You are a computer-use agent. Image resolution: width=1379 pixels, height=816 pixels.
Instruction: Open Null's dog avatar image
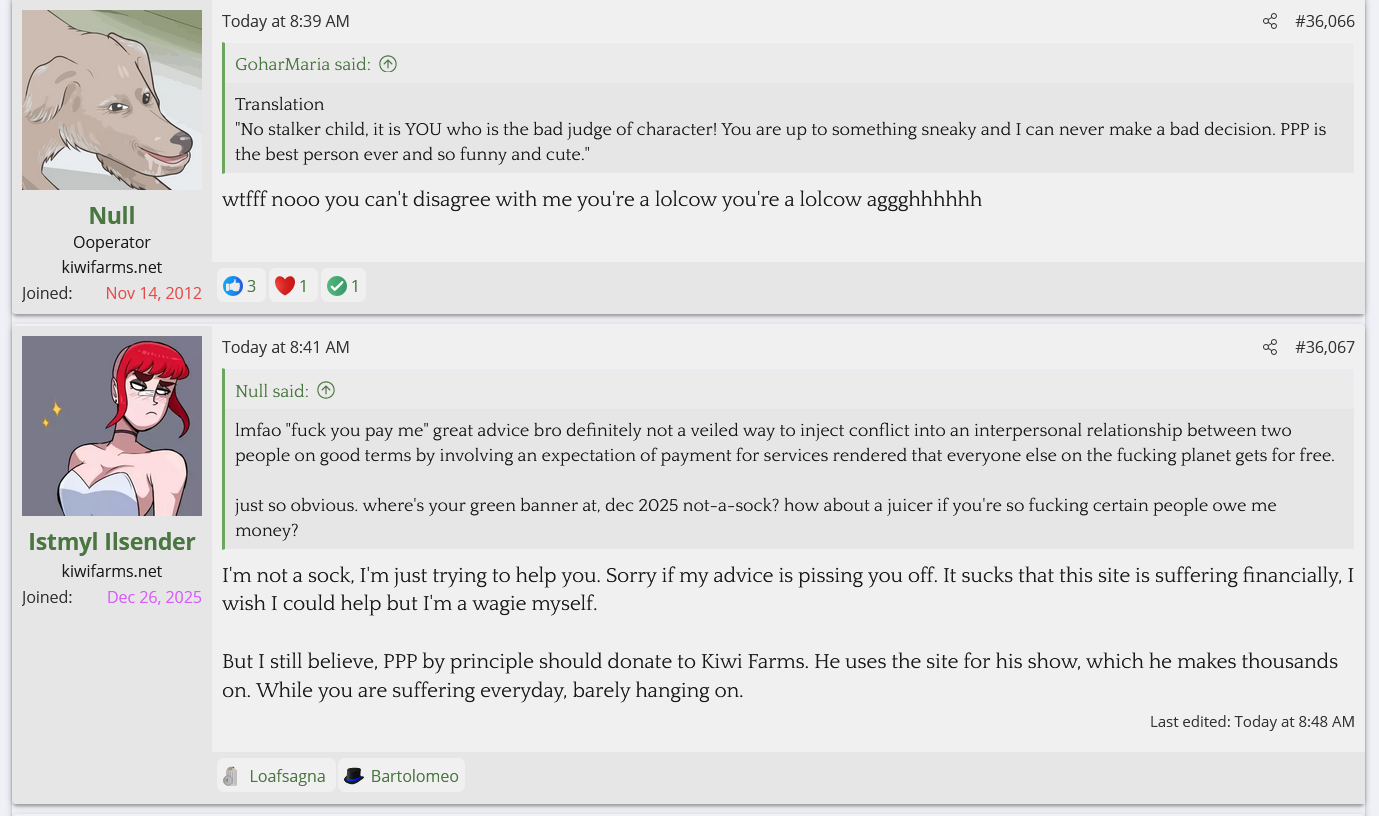pyautogui.click(x=112, y=100)
